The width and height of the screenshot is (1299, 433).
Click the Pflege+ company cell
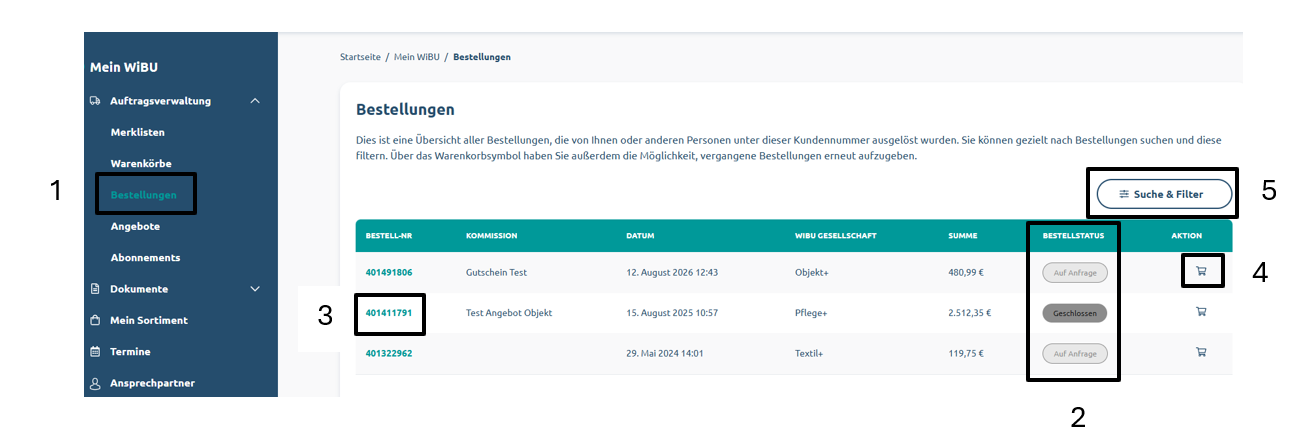pyautogui.click(x=811, y=313)
